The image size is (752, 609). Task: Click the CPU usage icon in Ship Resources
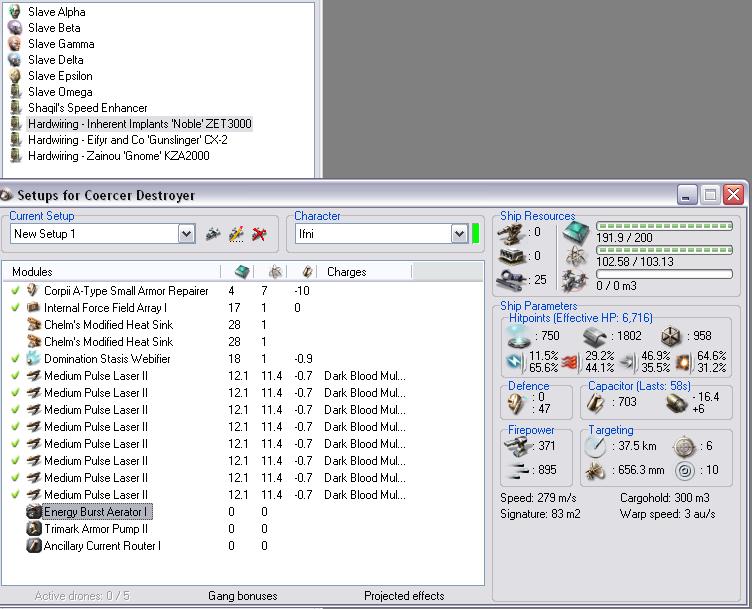click(x=577, y=232)
